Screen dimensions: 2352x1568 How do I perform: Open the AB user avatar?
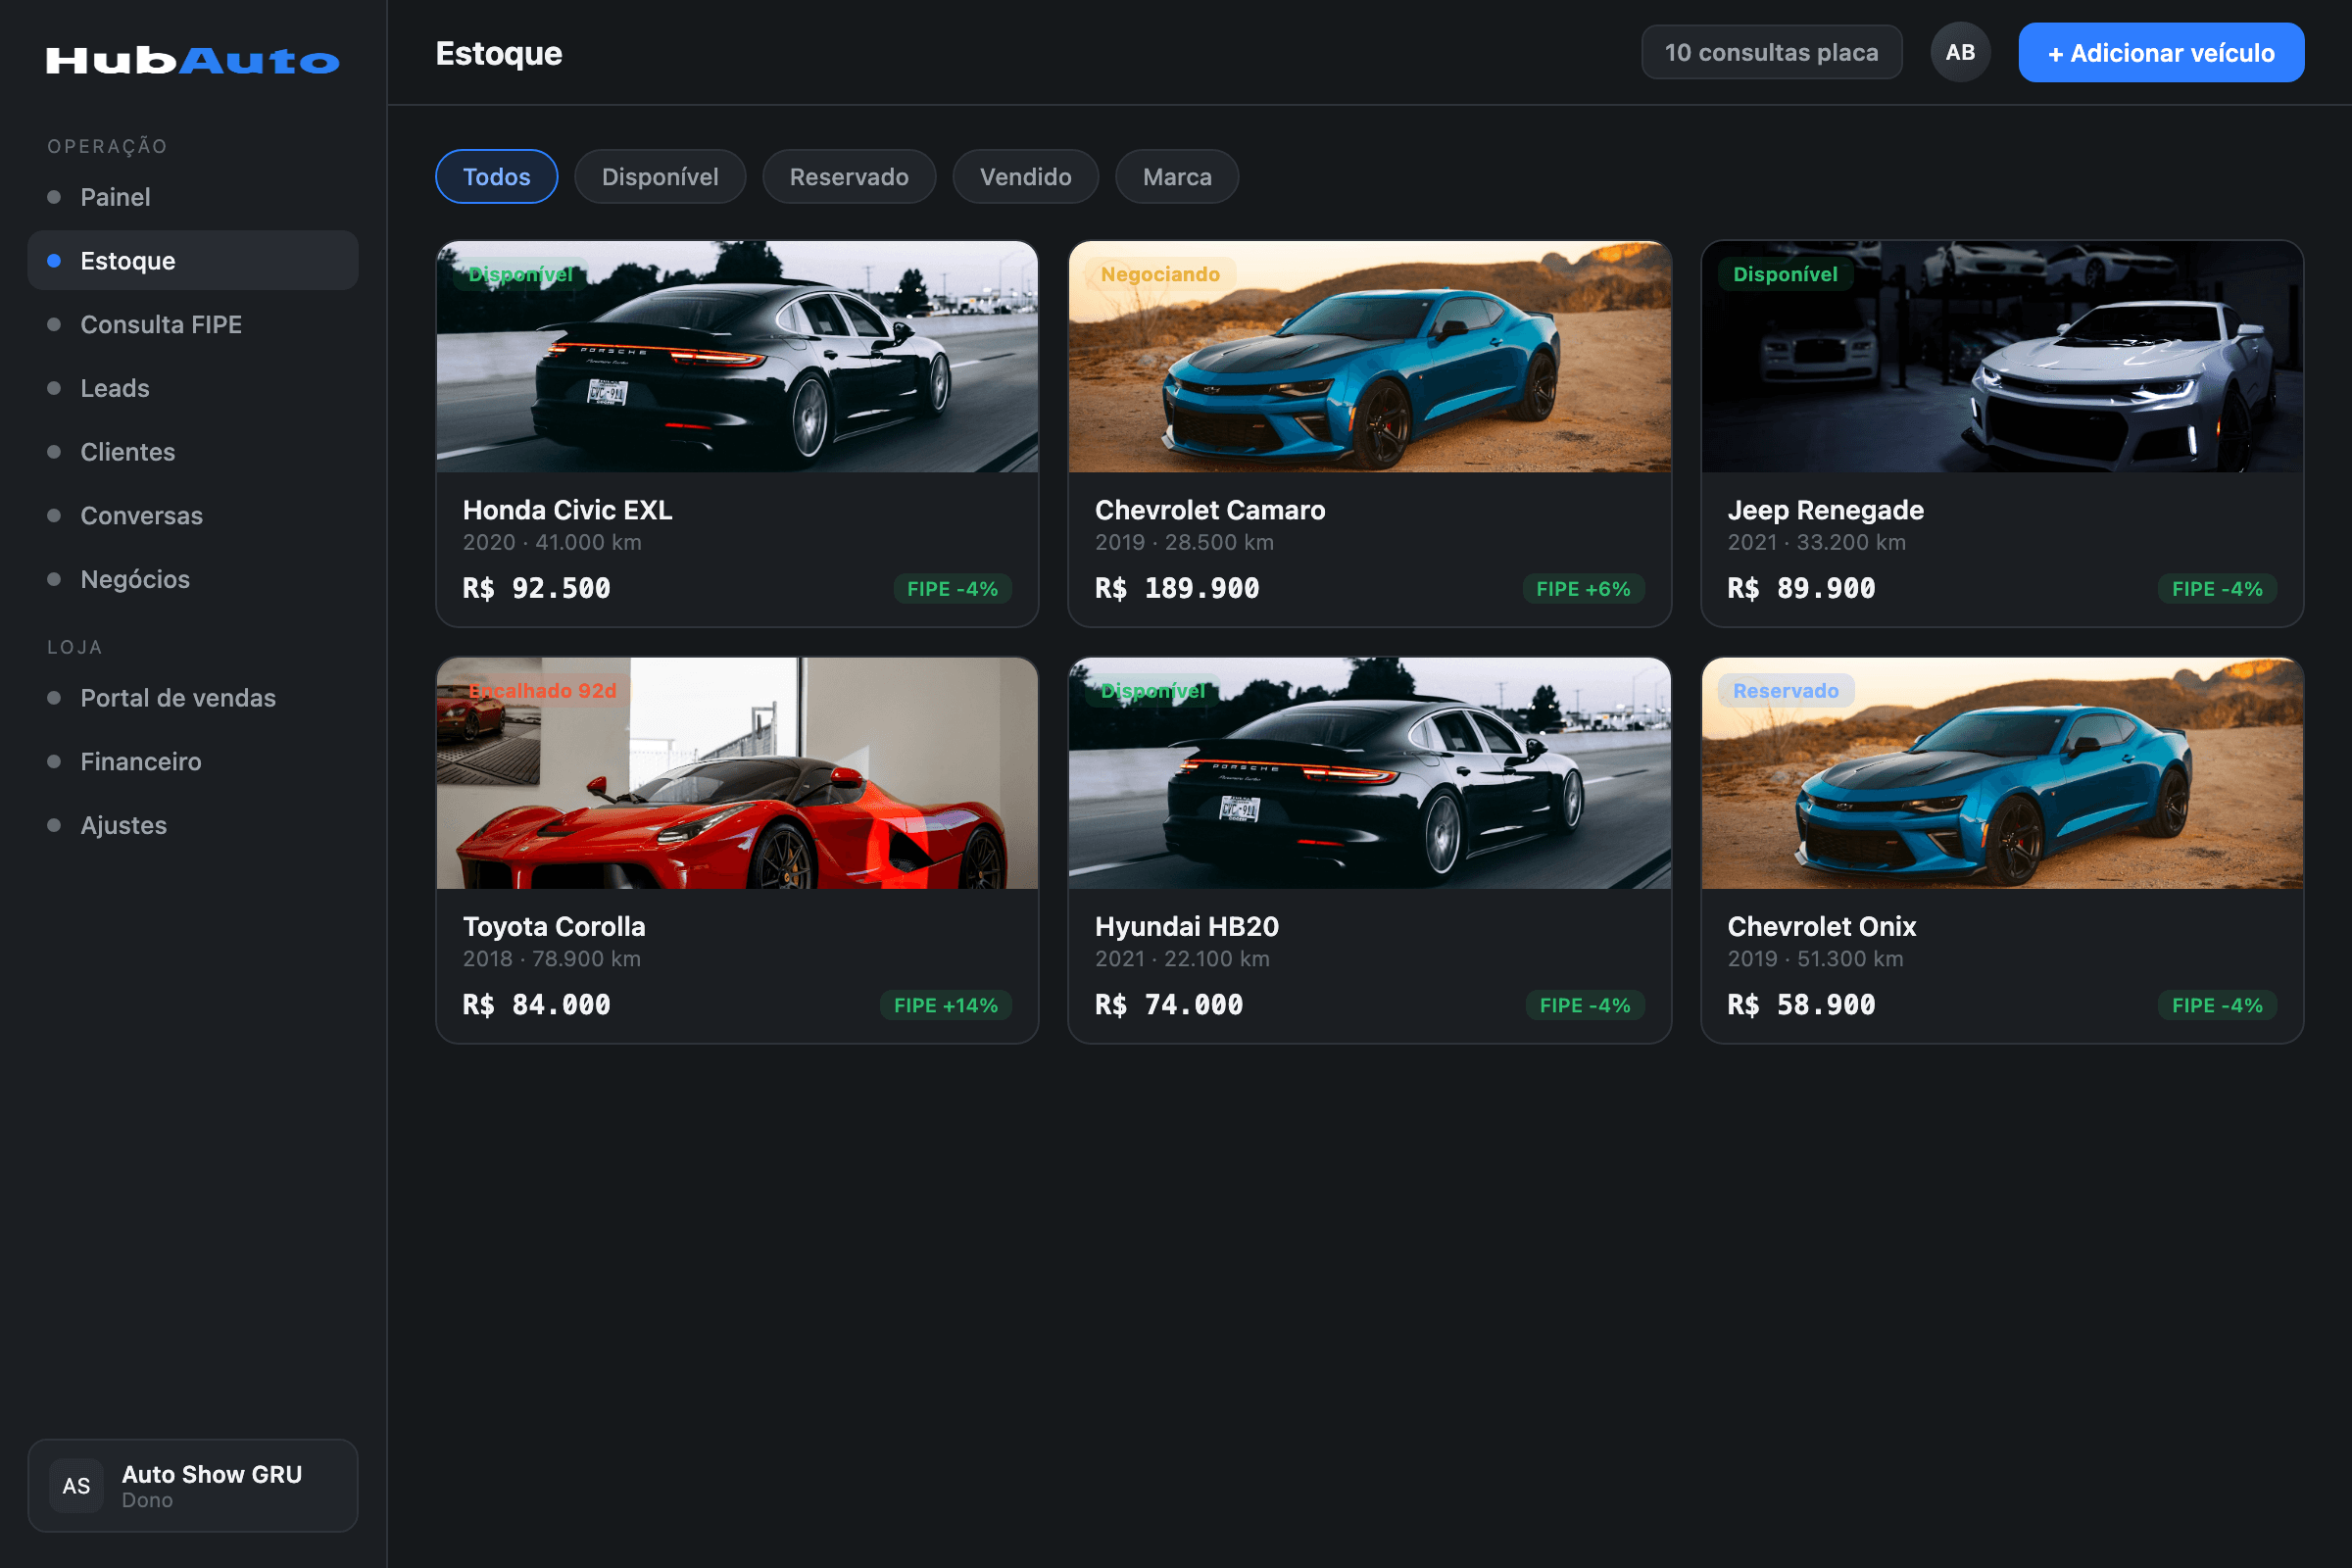1960,52
